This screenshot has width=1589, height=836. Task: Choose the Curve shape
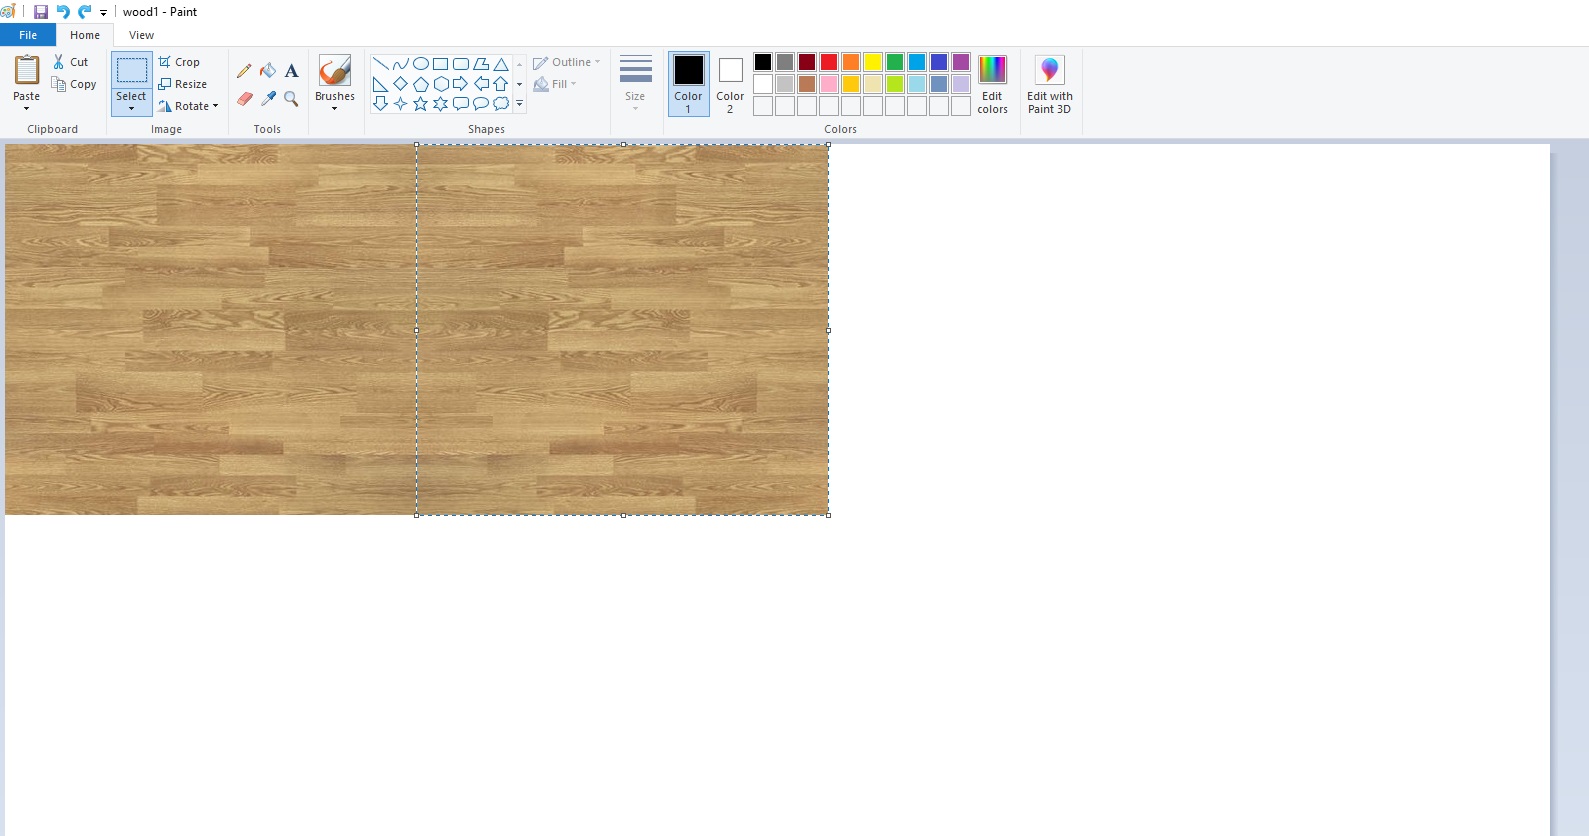(x=401, y=64)
